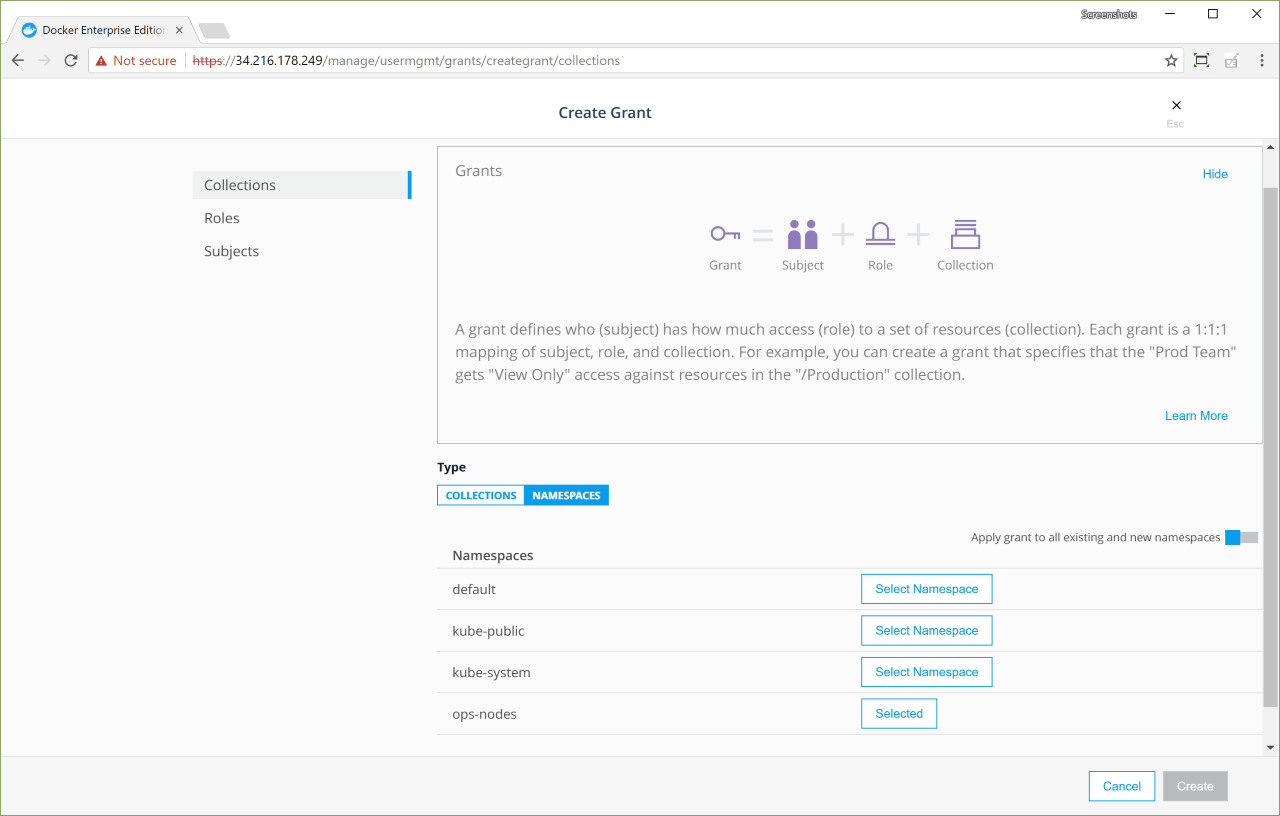Click the Grant key icon
The height and width of the screenshot is (816, 1280).
click(725, 234)
